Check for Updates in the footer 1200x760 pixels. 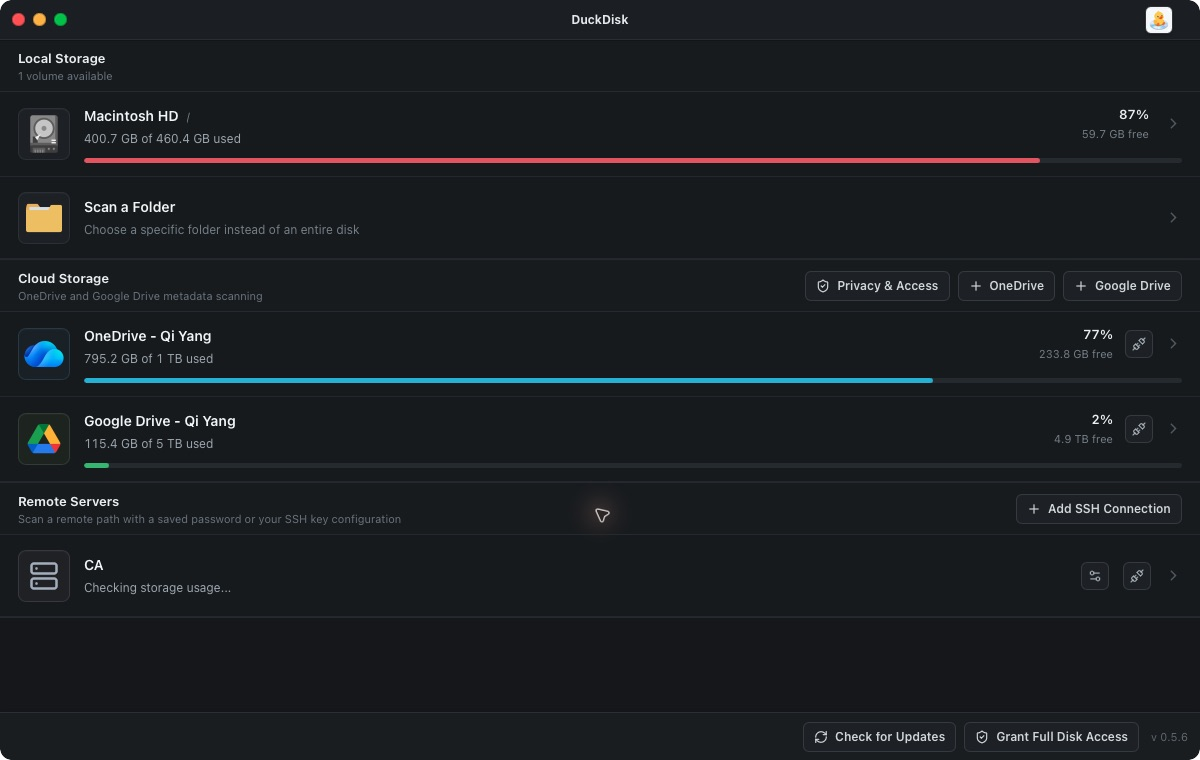(879, 737)
